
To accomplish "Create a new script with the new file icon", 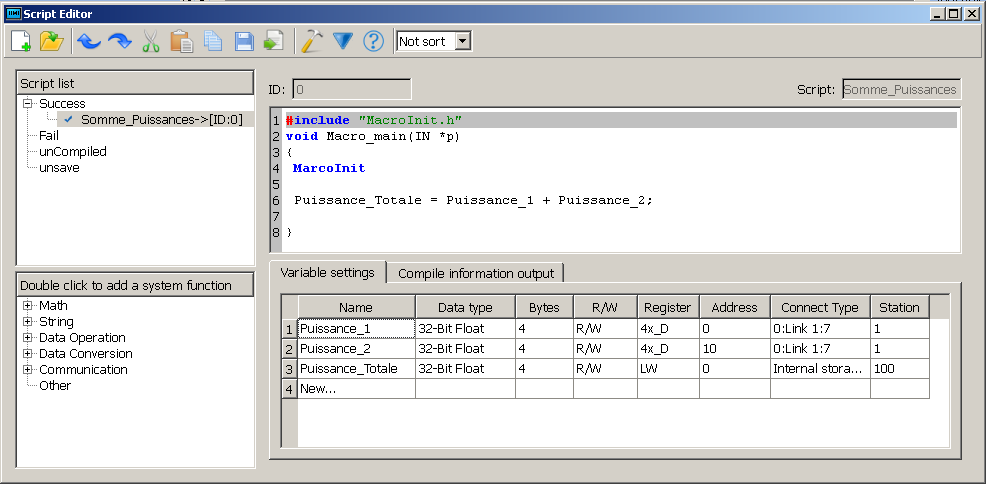I will coord(21,41).
